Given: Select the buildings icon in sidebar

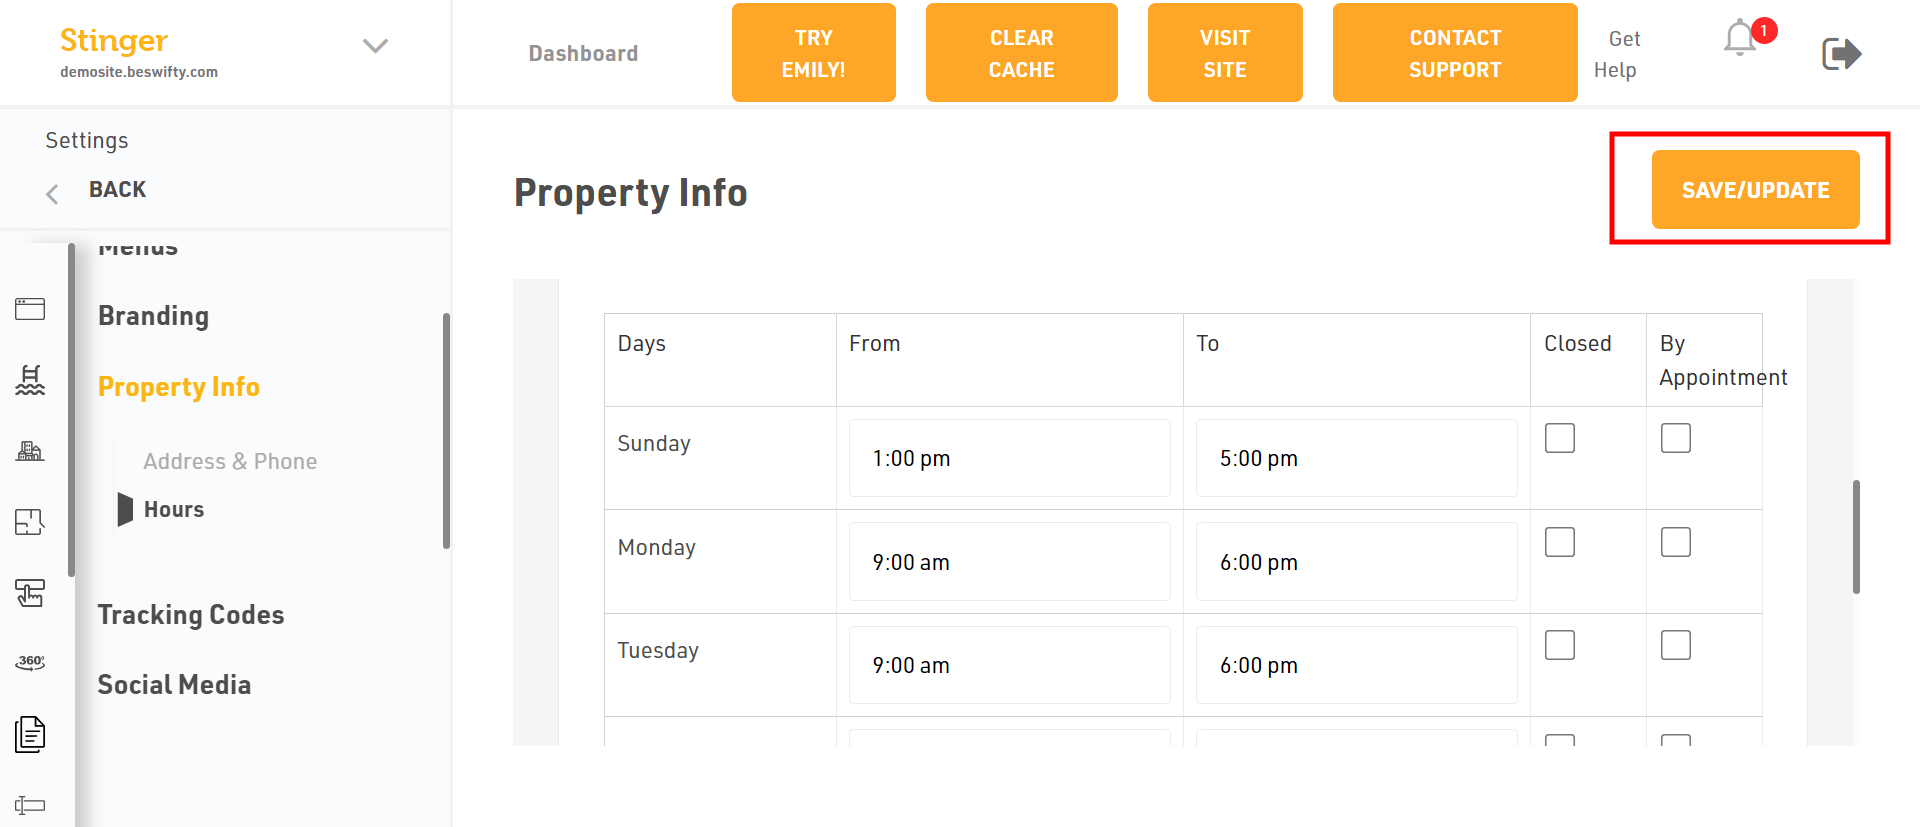Looking at the screenshot, I should pyautogui.click(x=30, y=451).
